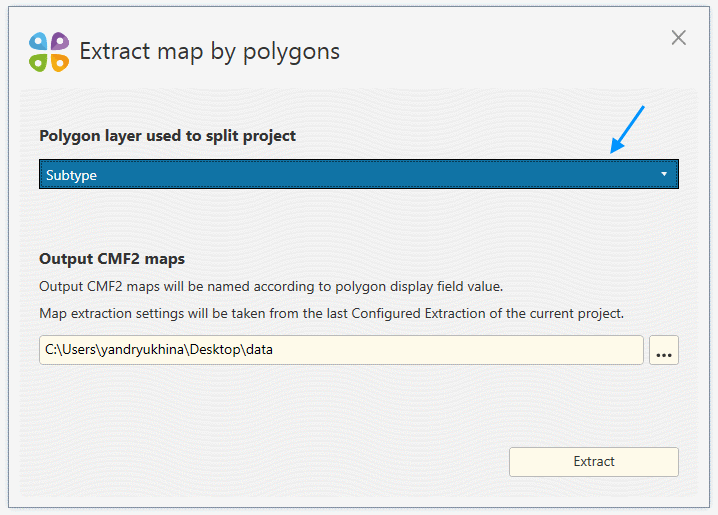Click the Polygon layer used to split project label

pyautogui.click(x=167, y=135)
